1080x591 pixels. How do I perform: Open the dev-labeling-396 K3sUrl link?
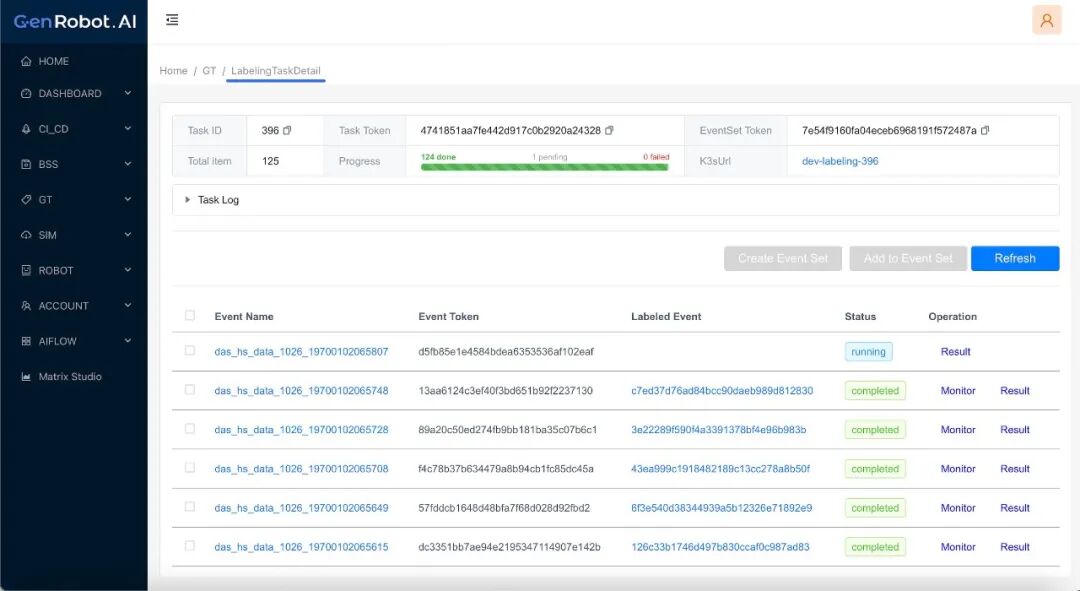840,161
